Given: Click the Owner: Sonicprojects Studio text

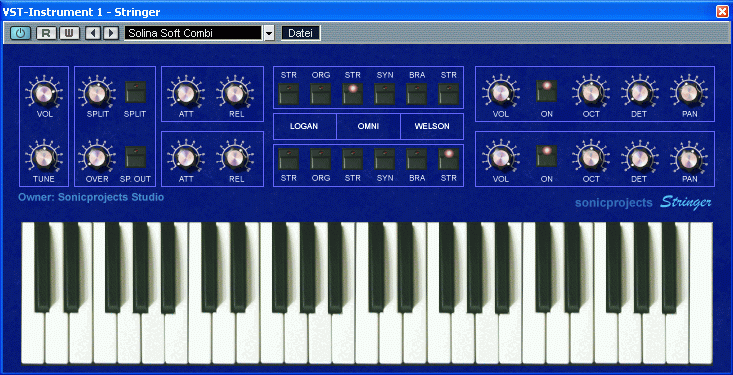Looking at the screenshot, I should pos(91,197).
